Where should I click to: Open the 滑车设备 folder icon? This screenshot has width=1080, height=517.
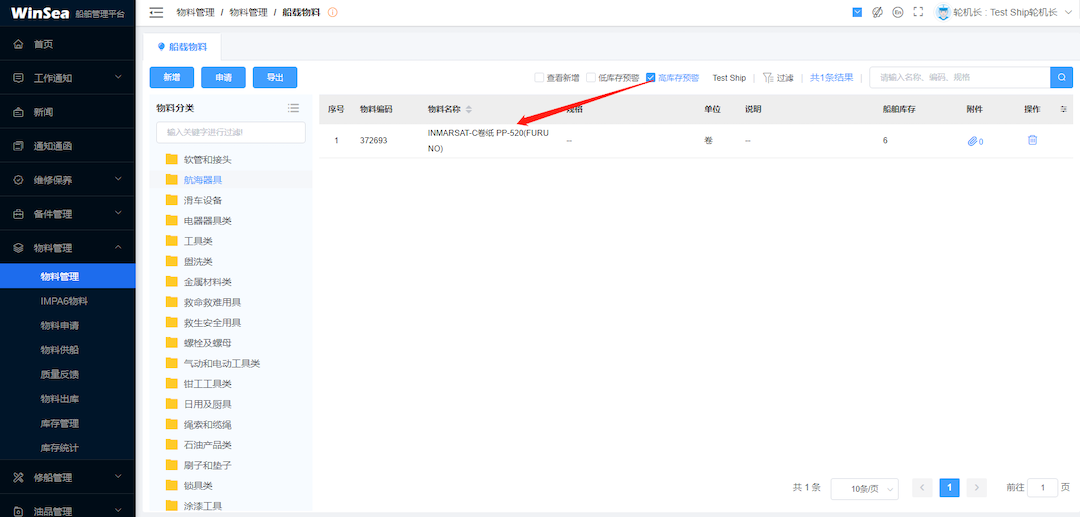pyautogui.click(x=172, y=200)
